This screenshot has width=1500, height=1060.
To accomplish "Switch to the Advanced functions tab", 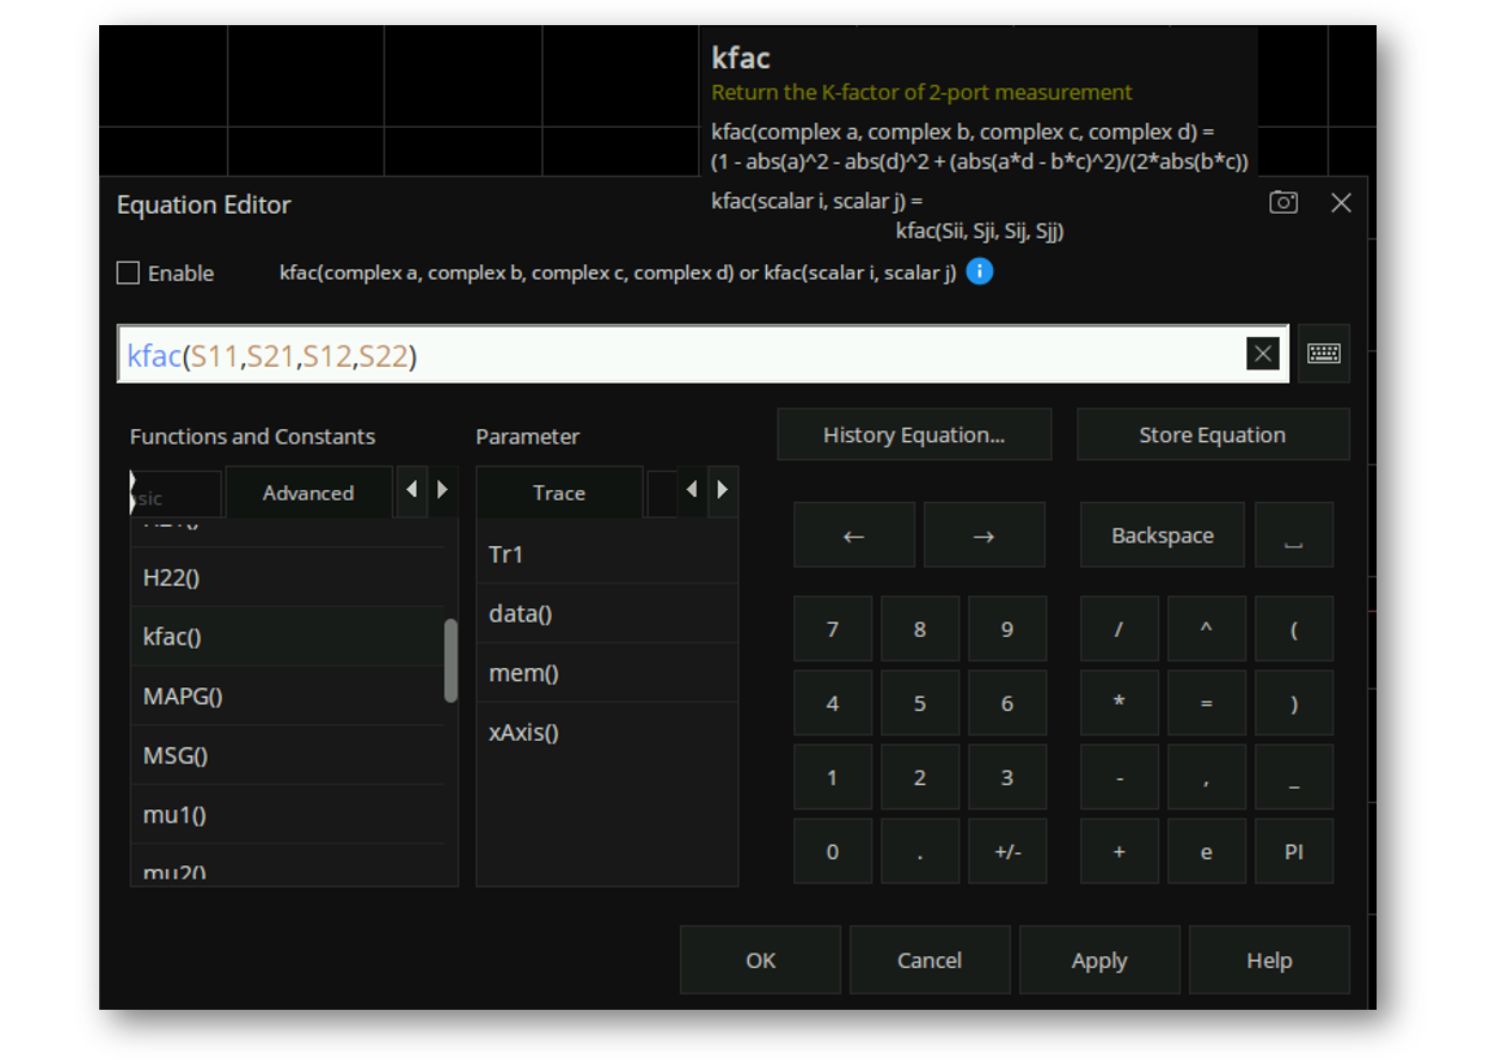I will 308,493.
